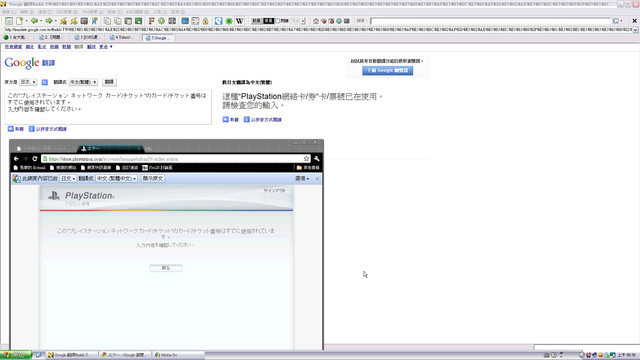Image resolution: width=640 pixels, height=360 pixels.
Task: Click the taskbar clock
Action: click(x=627, y=355)
